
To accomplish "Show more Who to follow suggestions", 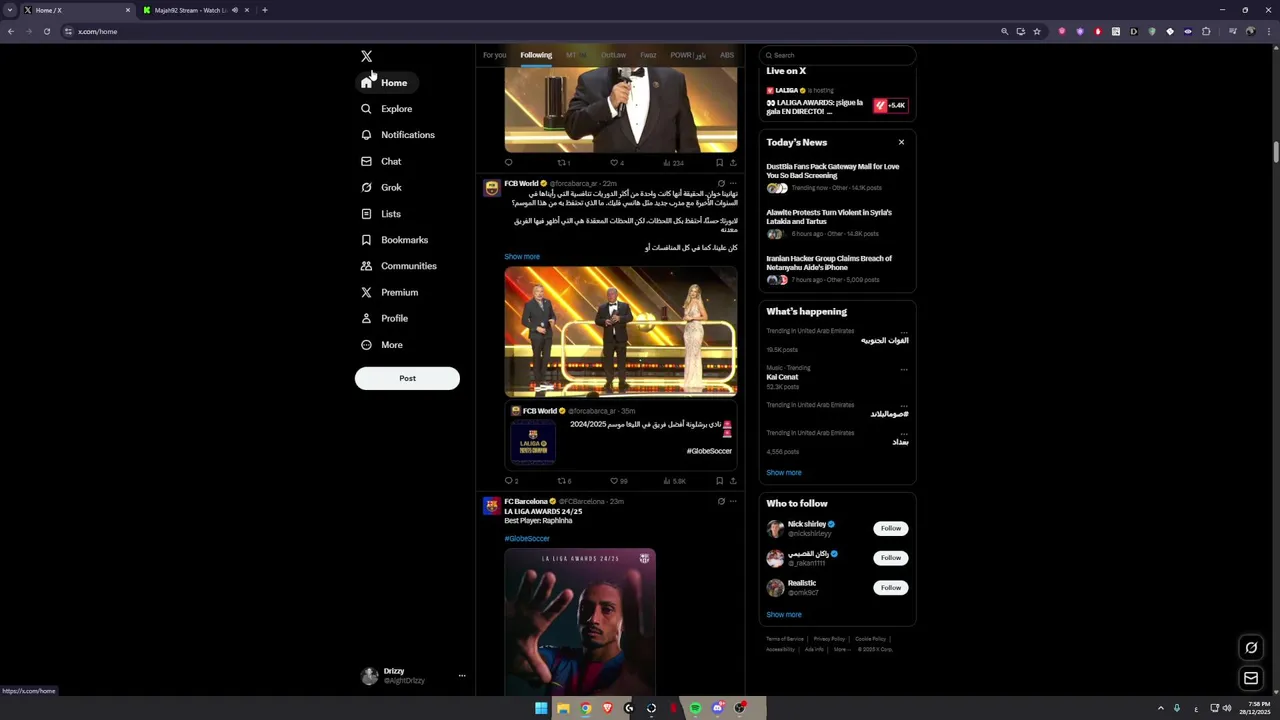I will pos(784,615).
